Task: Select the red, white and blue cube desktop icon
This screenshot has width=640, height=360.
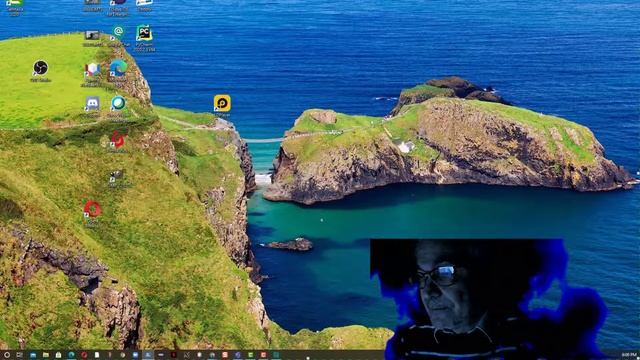Action: [92, 69]
